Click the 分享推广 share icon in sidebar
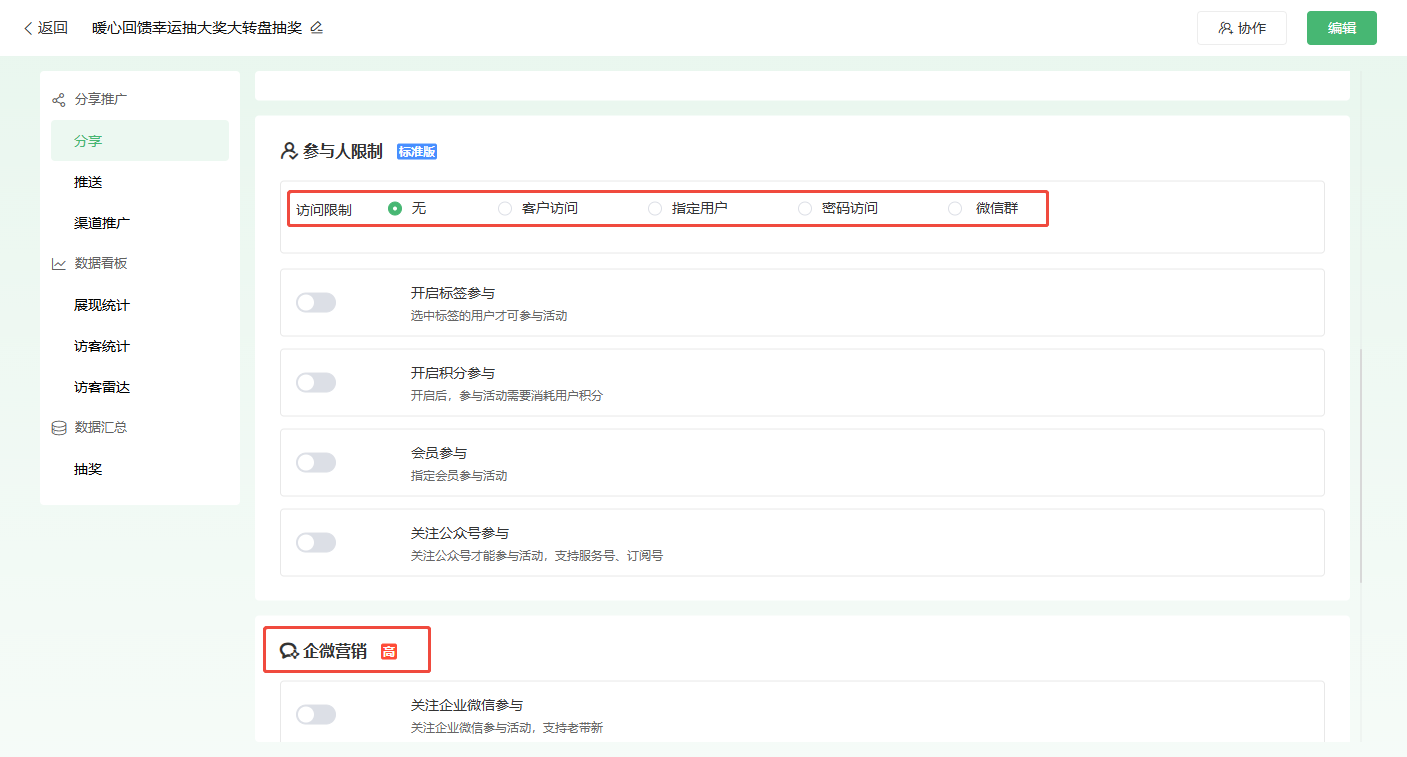 [x=59, y=100]
